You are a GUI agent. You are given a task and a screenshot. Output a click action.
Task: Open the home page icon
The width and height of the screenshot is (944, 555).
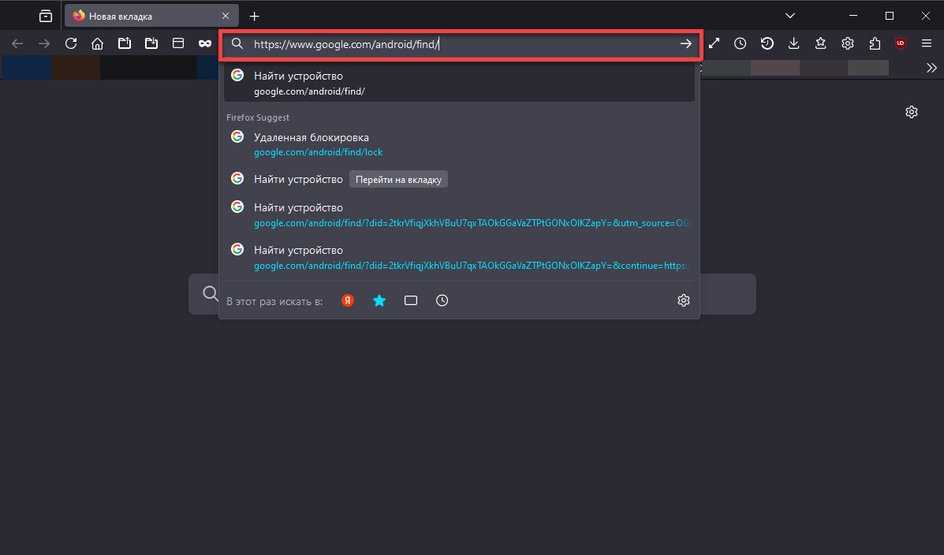(x=98, y=43)
